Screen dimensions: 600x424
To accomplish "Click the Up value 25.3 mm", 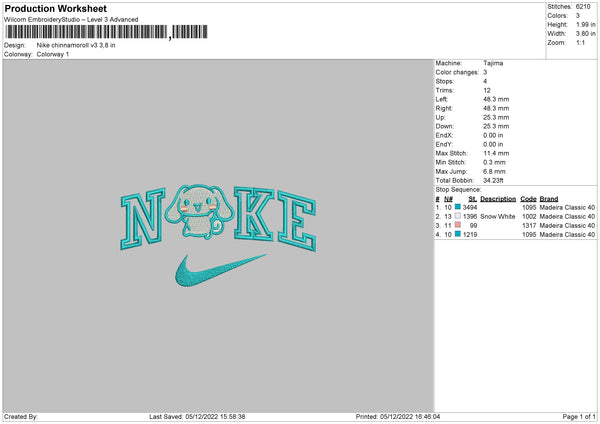I will click(x=496, y=117).
